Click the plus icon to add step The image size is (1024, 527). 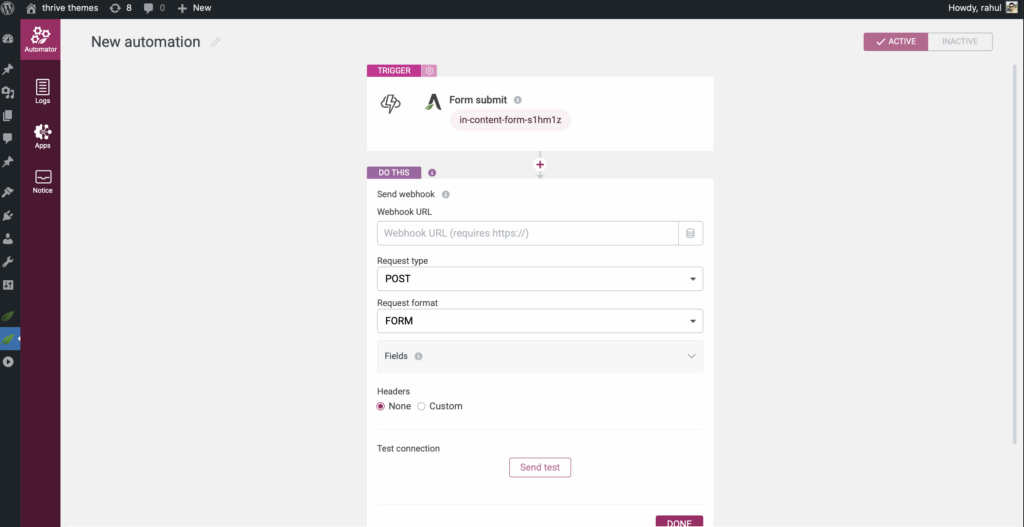pyautogui.click(x=540, y=164)
